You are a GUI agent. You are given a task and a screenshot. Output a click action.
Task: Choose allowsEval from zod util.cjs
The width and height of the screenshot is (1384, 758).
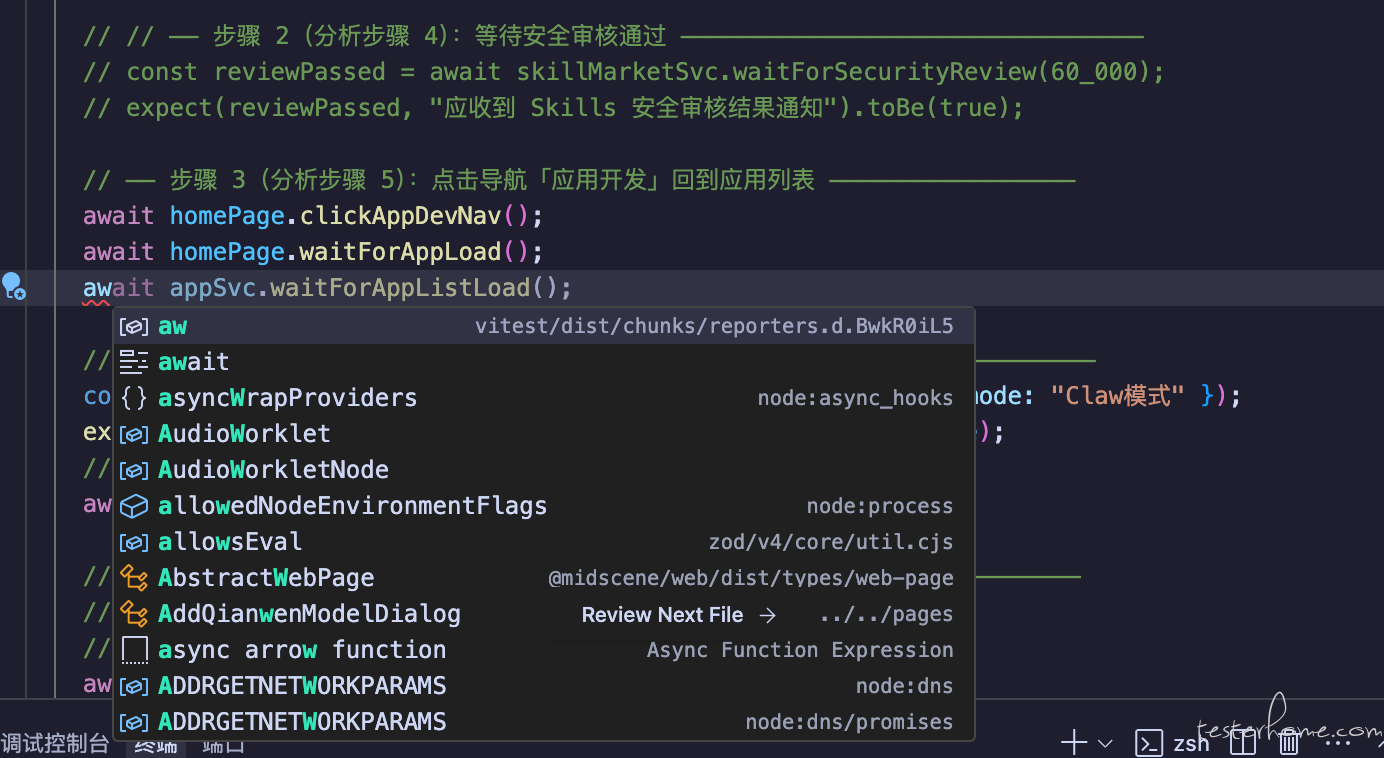(x=544, y=542)
